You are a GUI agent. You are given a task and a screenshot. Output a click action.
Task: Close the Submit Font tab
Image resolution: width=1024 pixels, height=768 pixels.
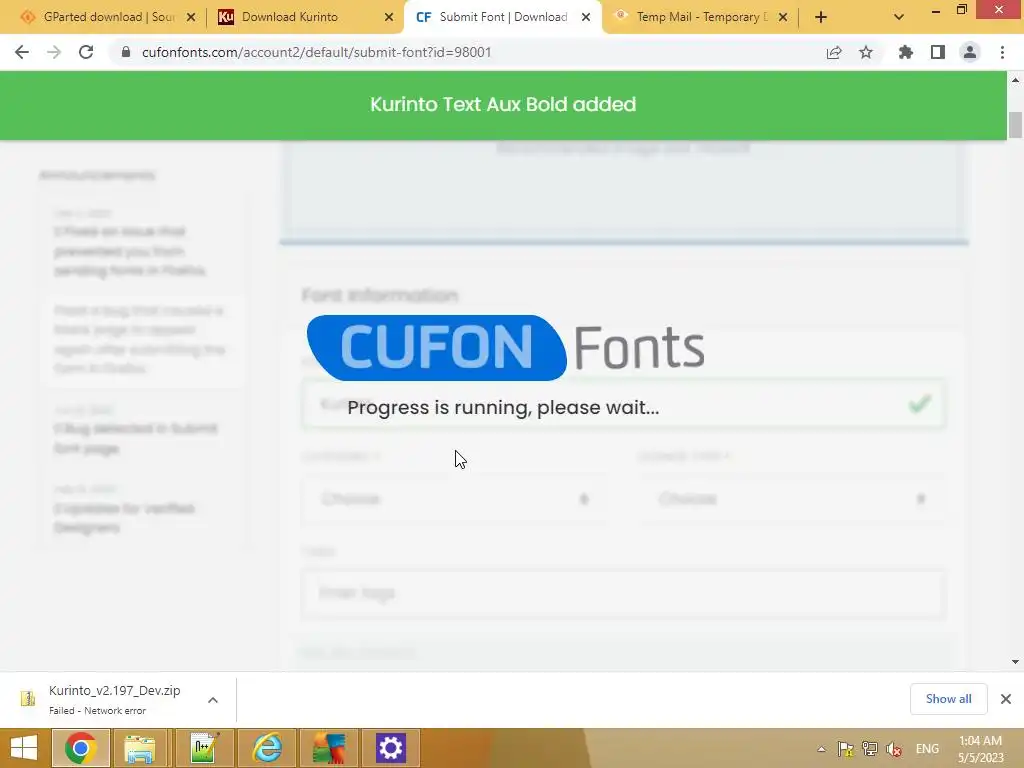[x=586, y=18]
